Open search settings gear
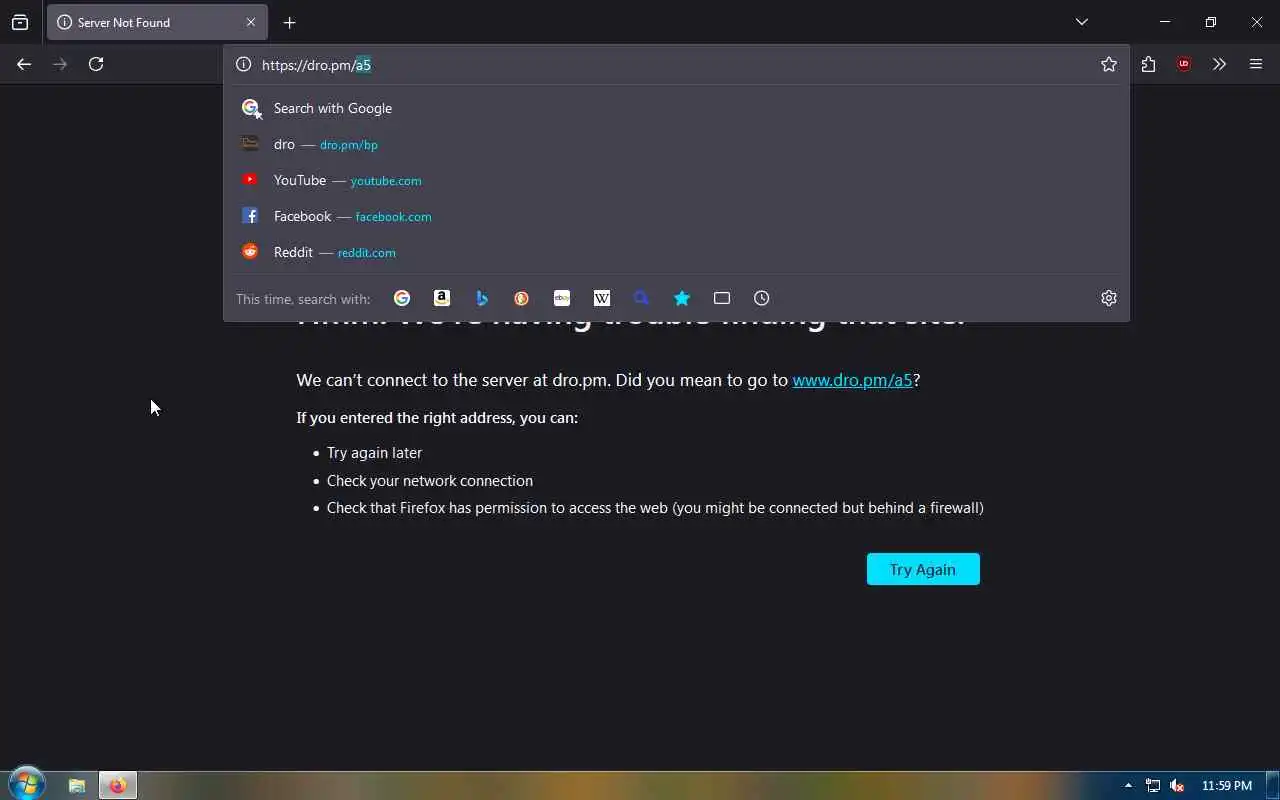Image resolution: width=1280 pixels, height=800 pixels. point(1109,298)
